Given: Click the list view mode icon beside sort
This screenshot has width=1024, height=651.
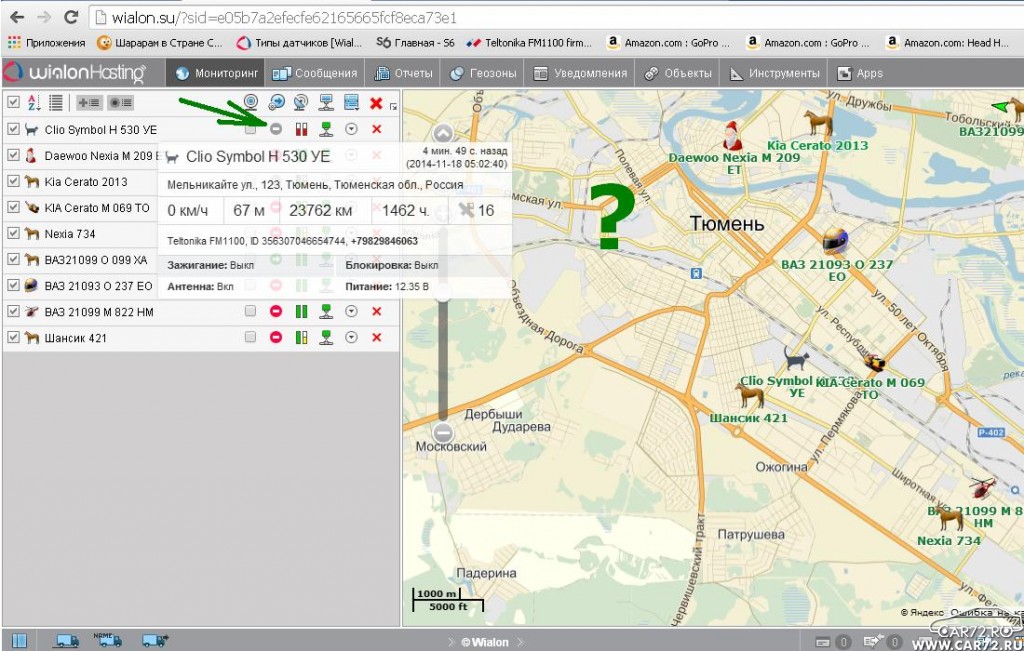Looking at the screenshot, I should coord(56,103).
